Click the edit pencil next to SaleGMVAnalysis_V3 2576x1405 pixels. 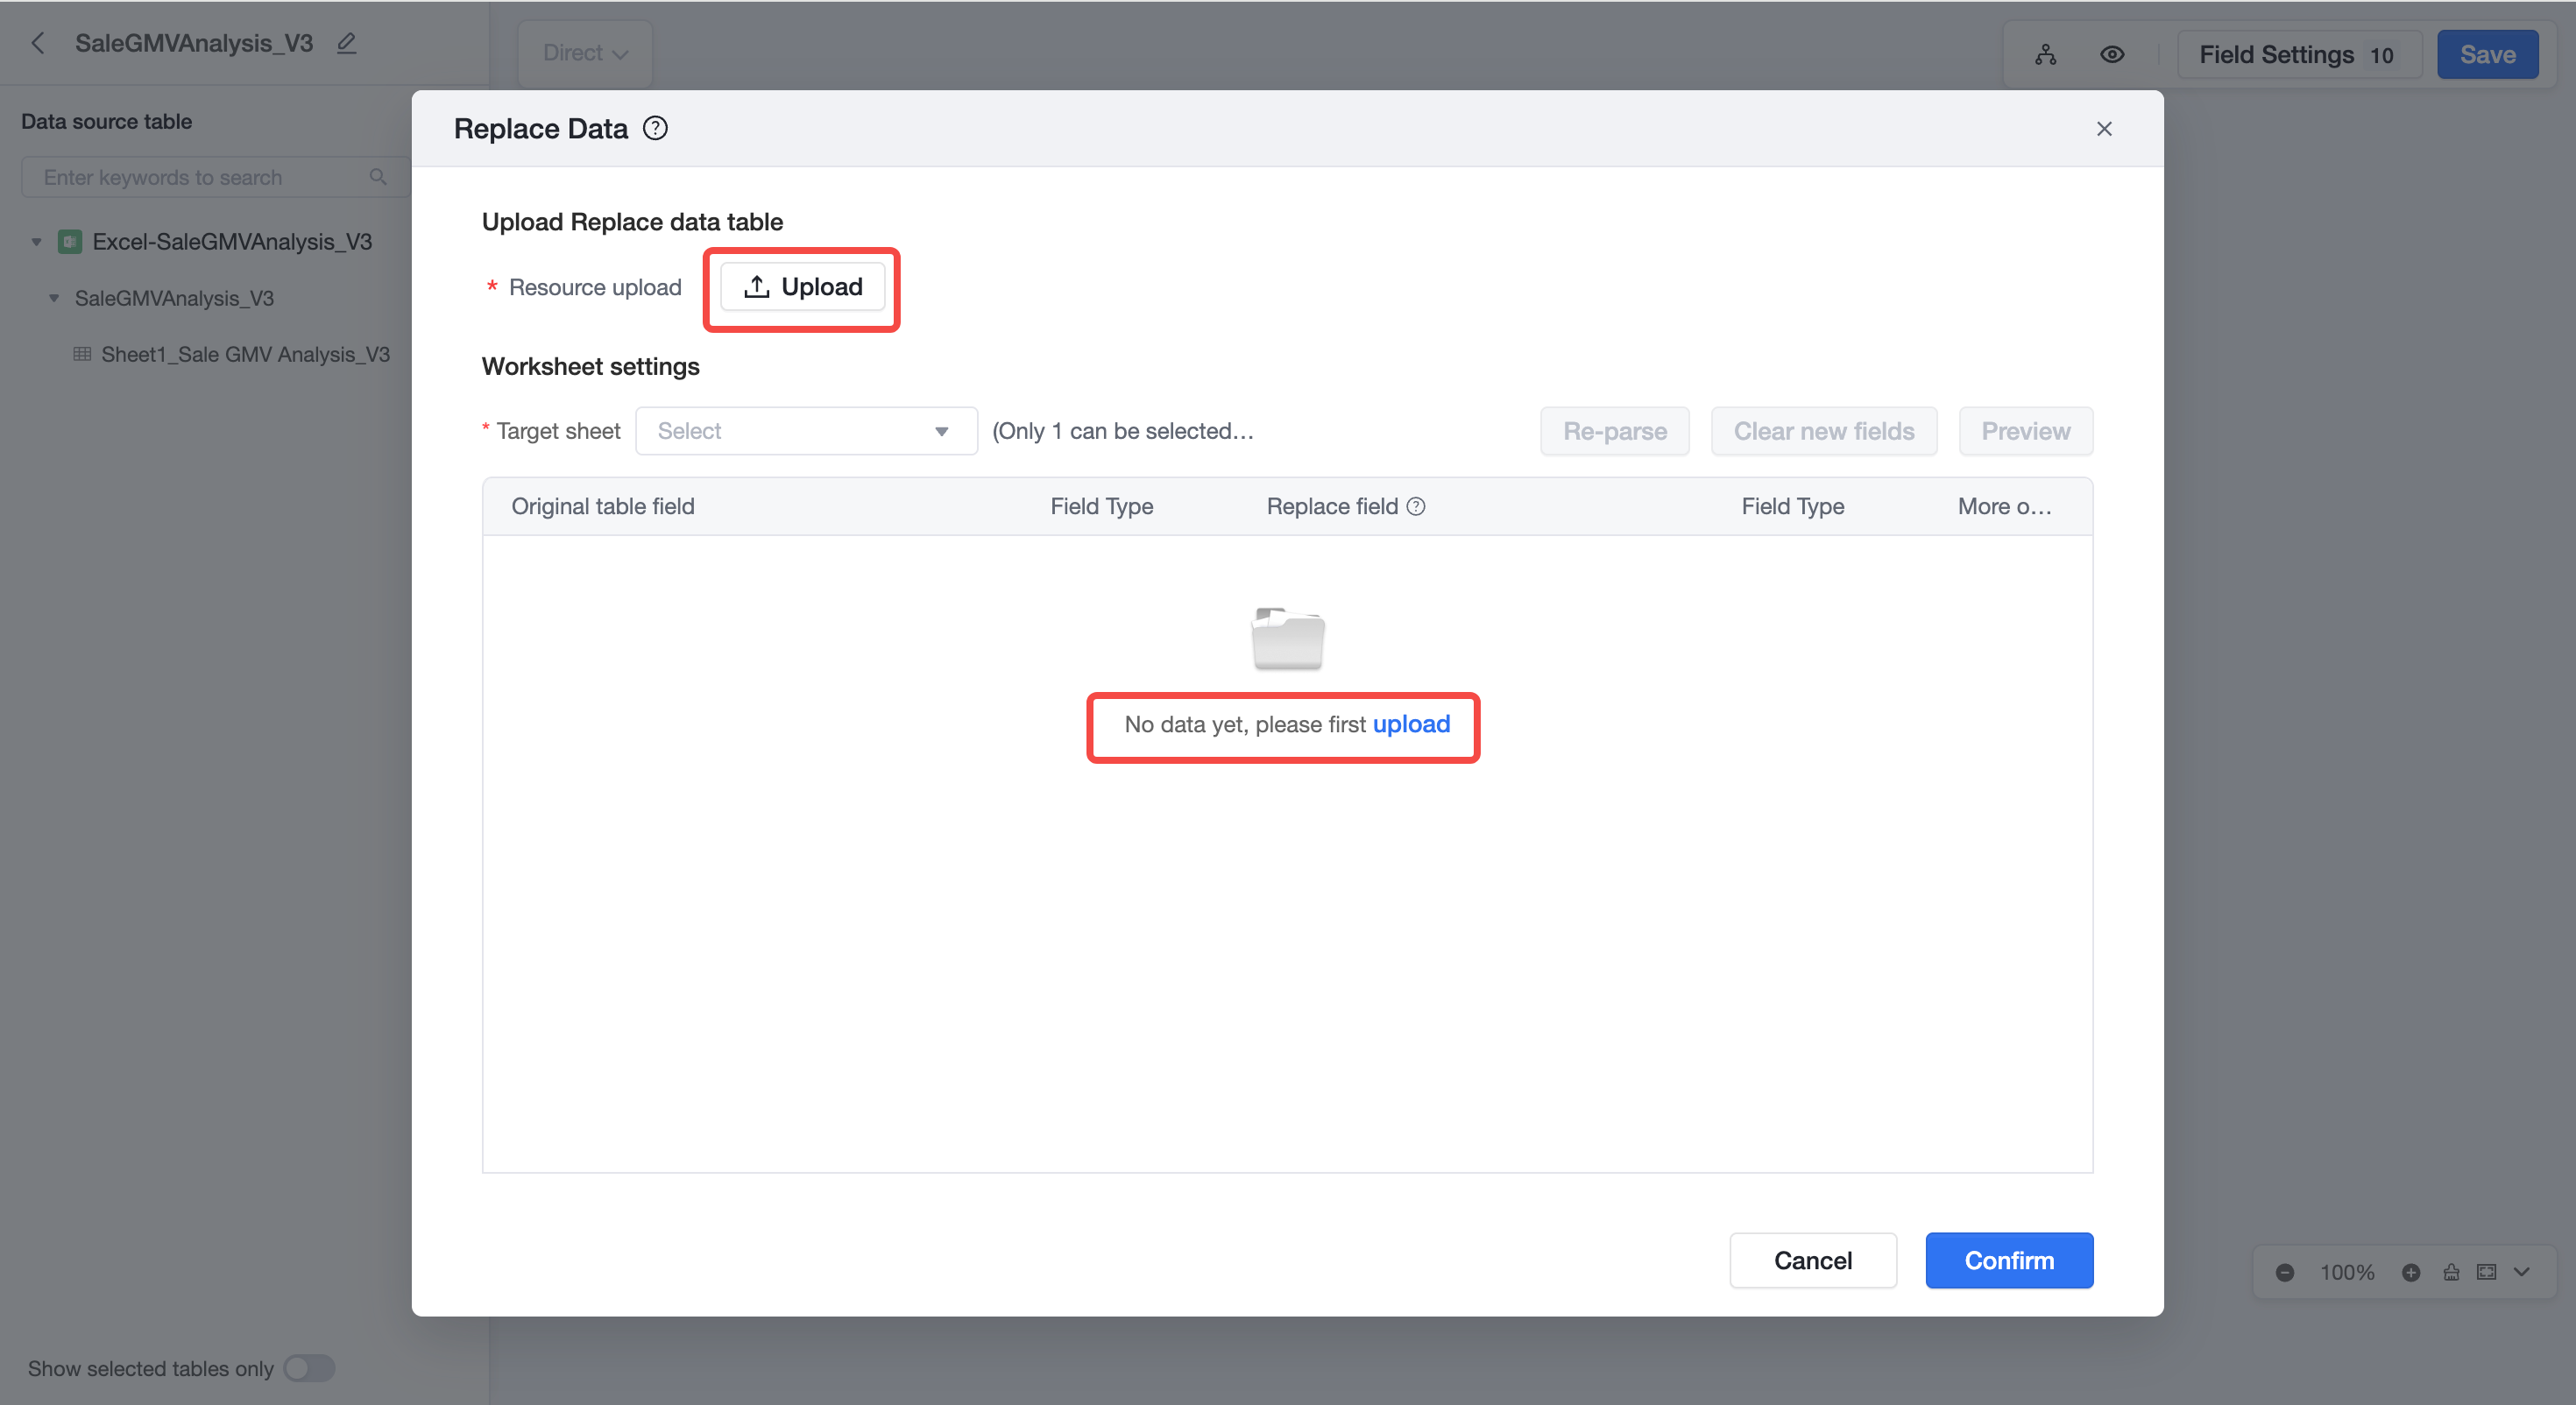(x=347, y=43)
